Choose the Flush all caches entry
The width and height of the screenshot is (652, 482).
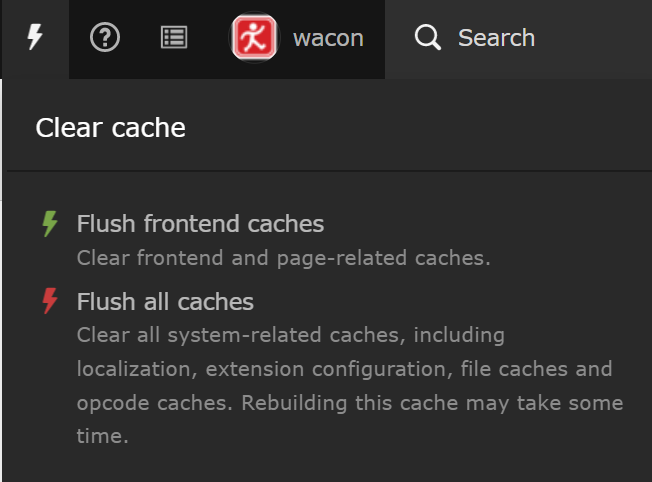(165, 301)
